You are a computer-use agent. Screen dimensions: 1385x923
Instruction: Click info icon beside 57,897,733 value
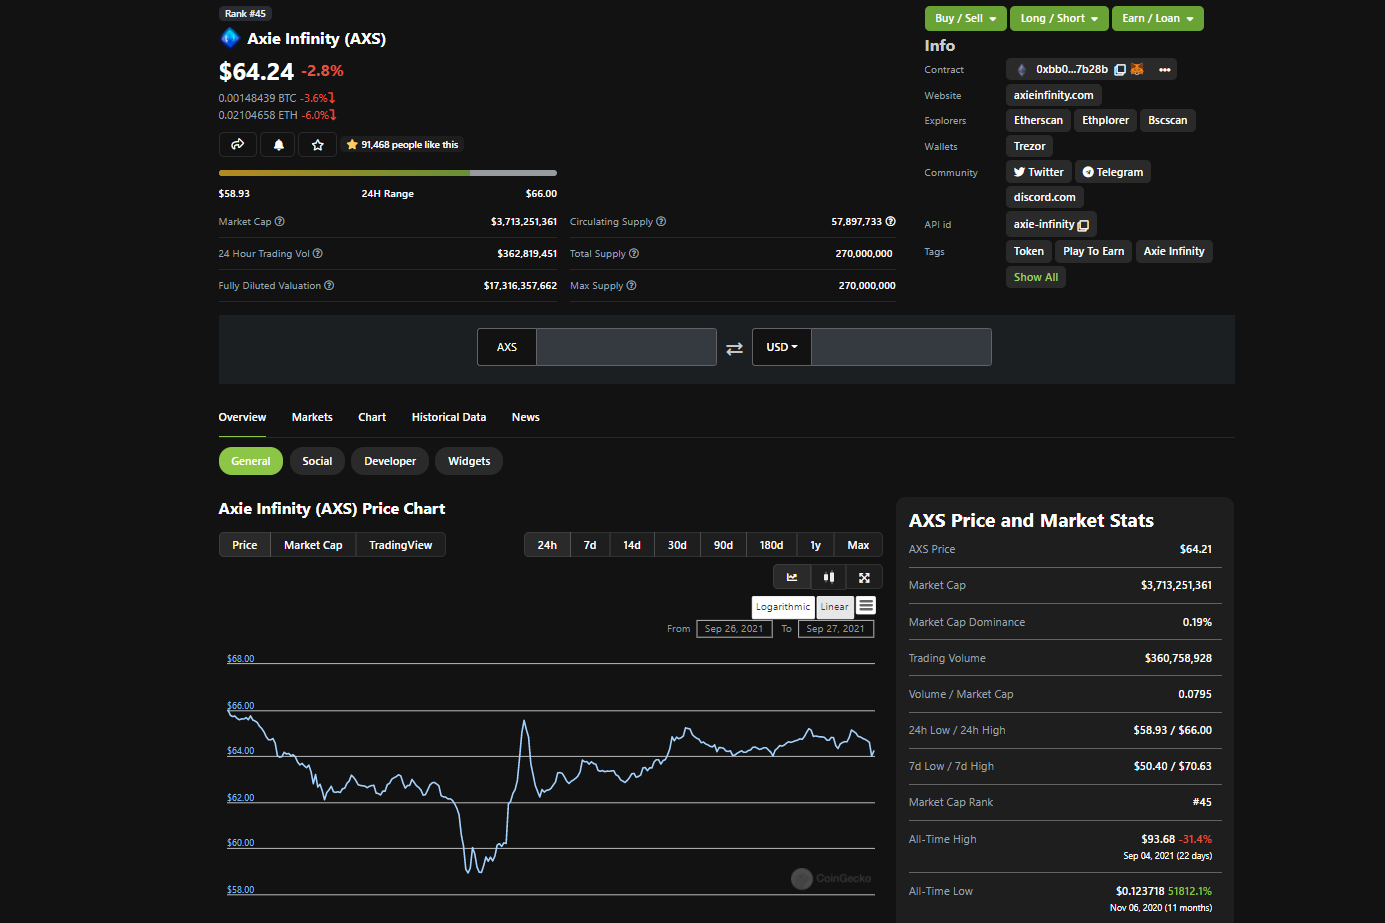[890, 221]
